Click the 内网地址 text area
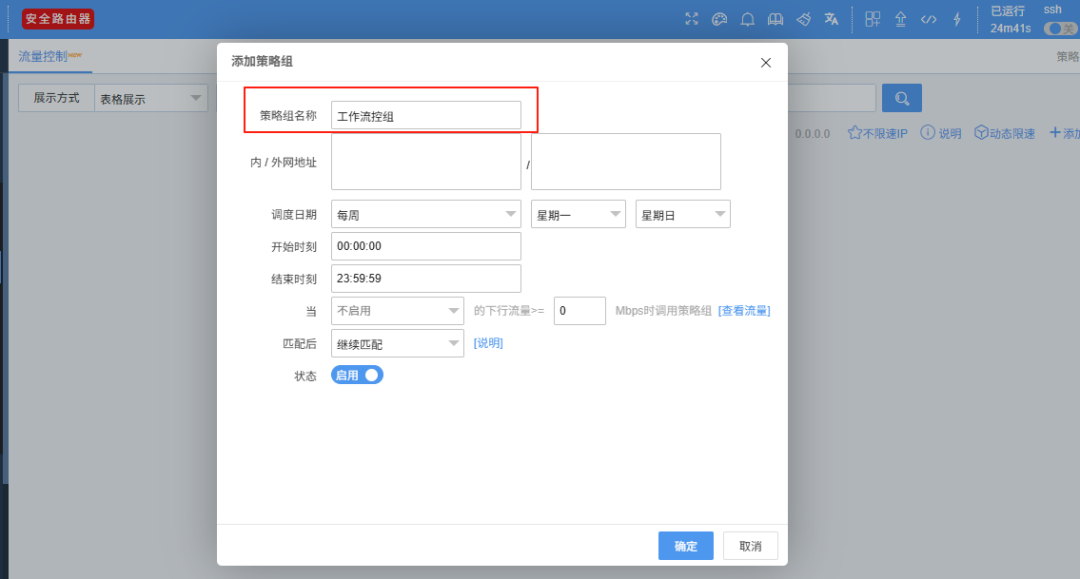The height and width of the screenshot is (579, 1080). point(426,162)
